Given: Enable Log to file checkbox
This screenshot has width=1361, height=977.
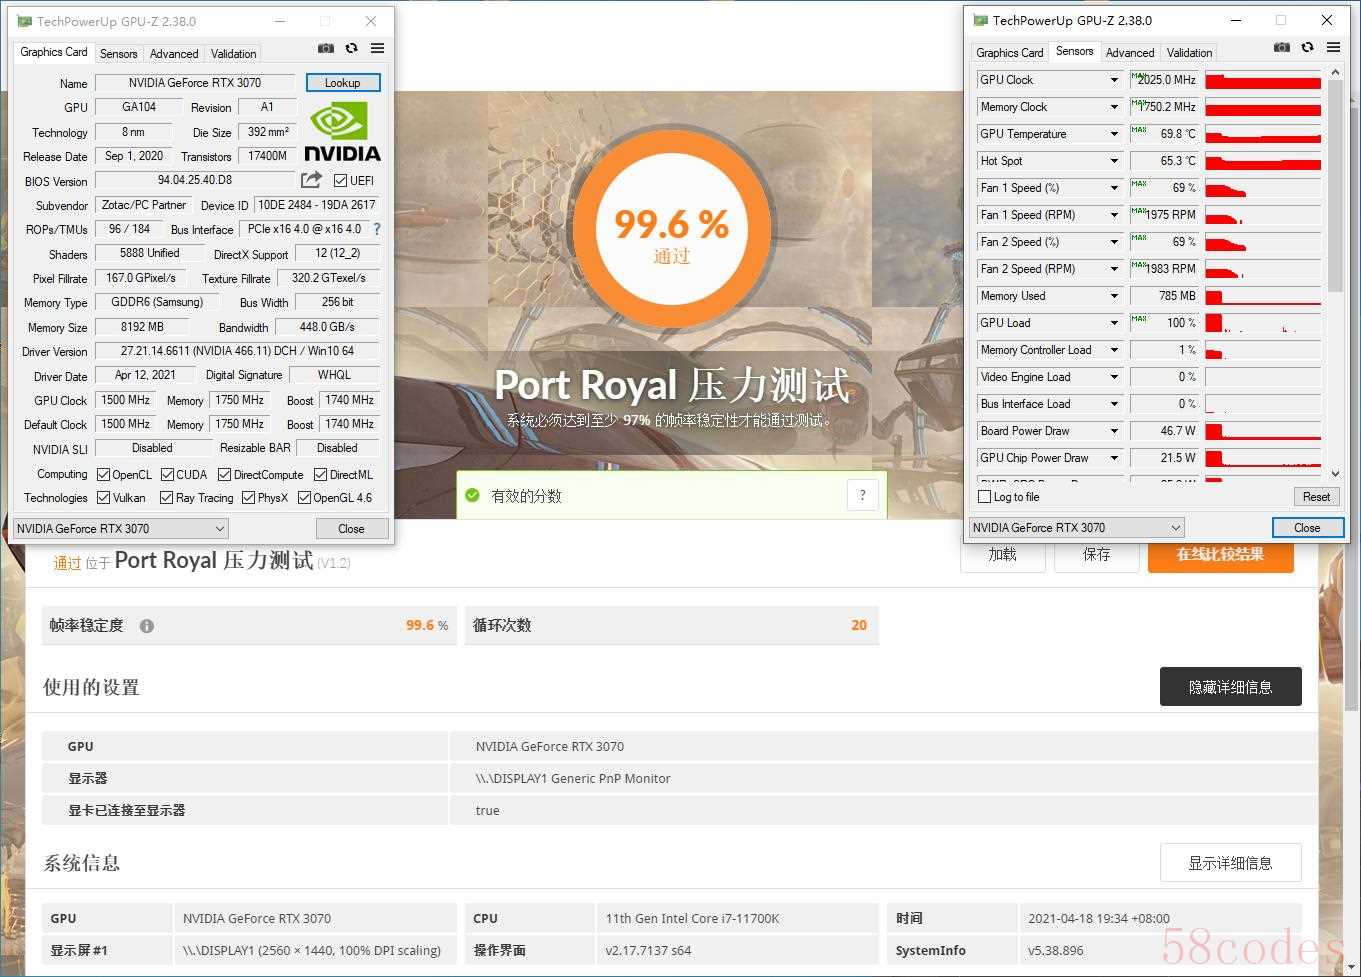Looking at the screenshot, I should (984, 497).
